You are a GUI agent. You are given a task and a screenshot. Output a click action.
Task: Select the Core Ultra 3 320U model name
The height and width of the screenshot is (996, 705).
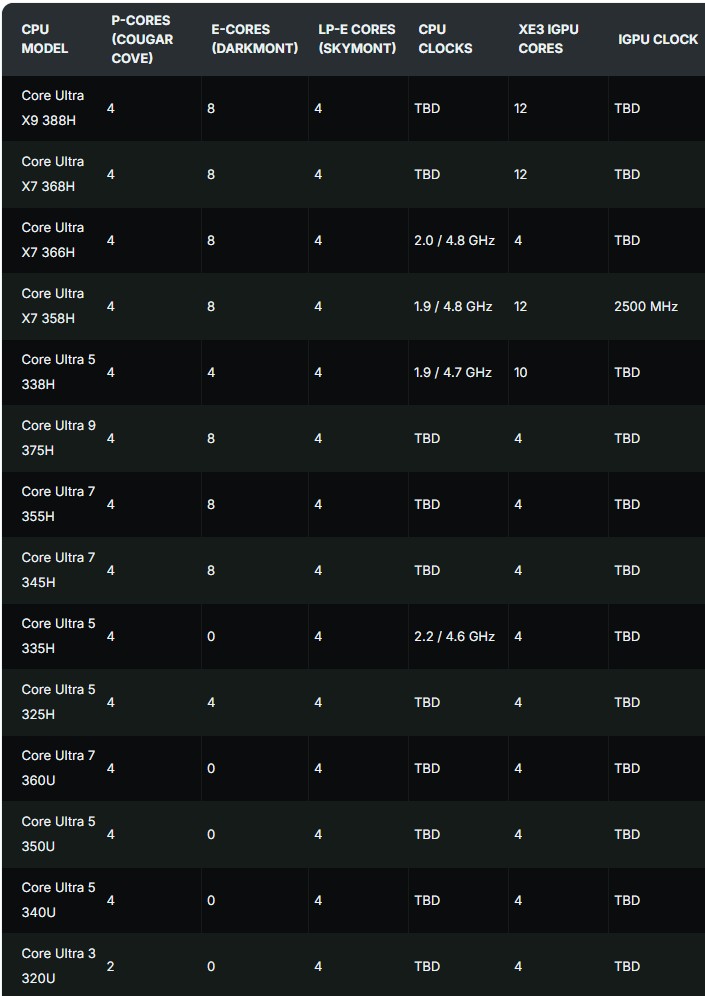[x=58, y=966]
